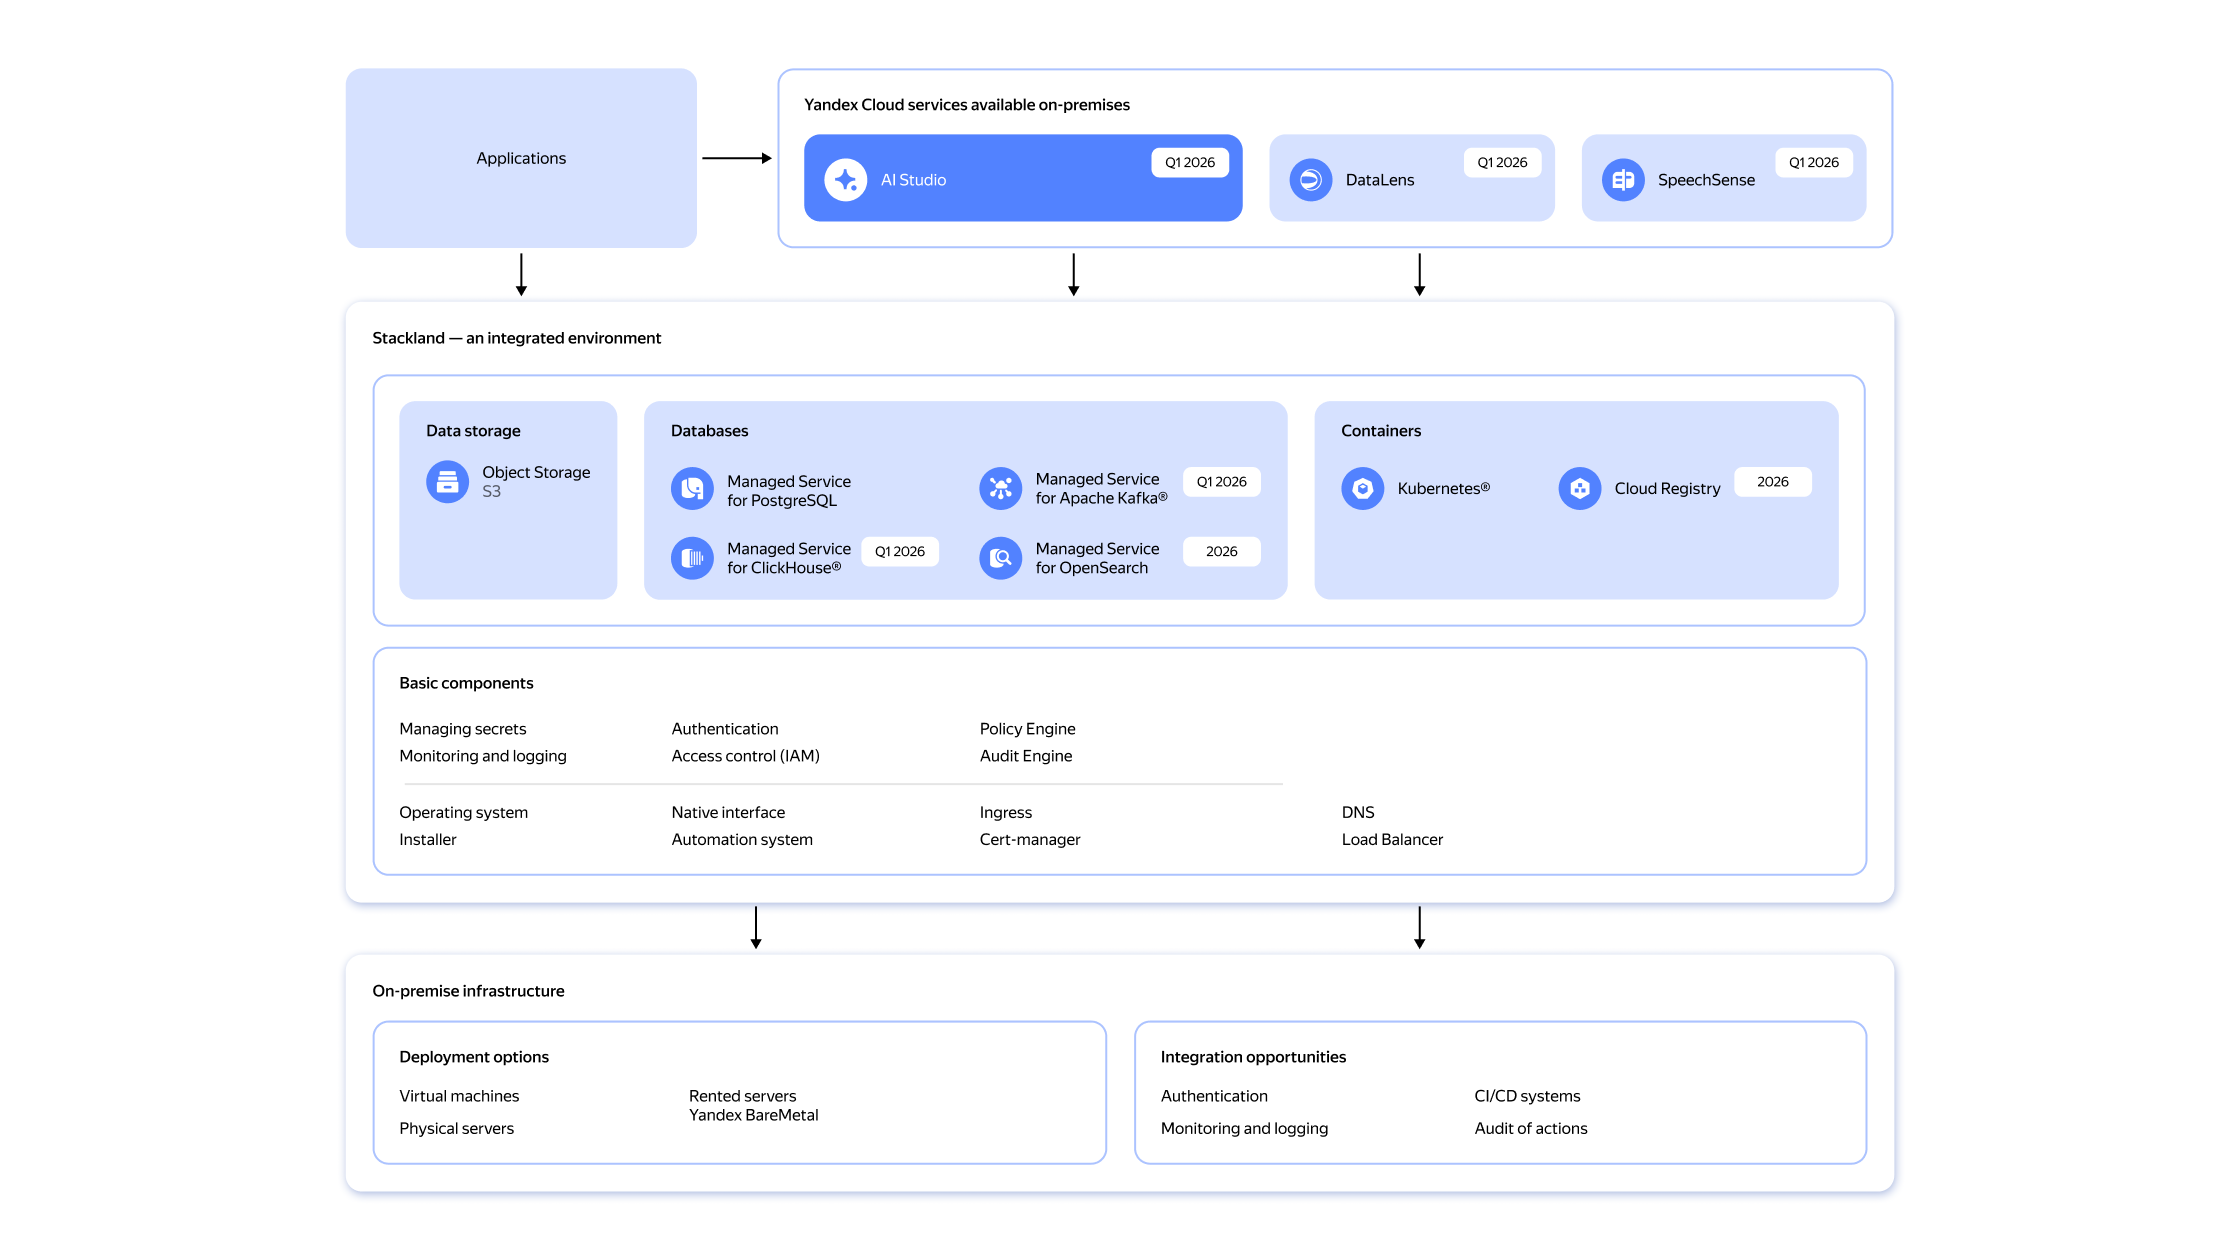Click the OpenSearch service icon
Image resolution: width=2240 pixels, height=1260 pixels.
(1000, 558)
